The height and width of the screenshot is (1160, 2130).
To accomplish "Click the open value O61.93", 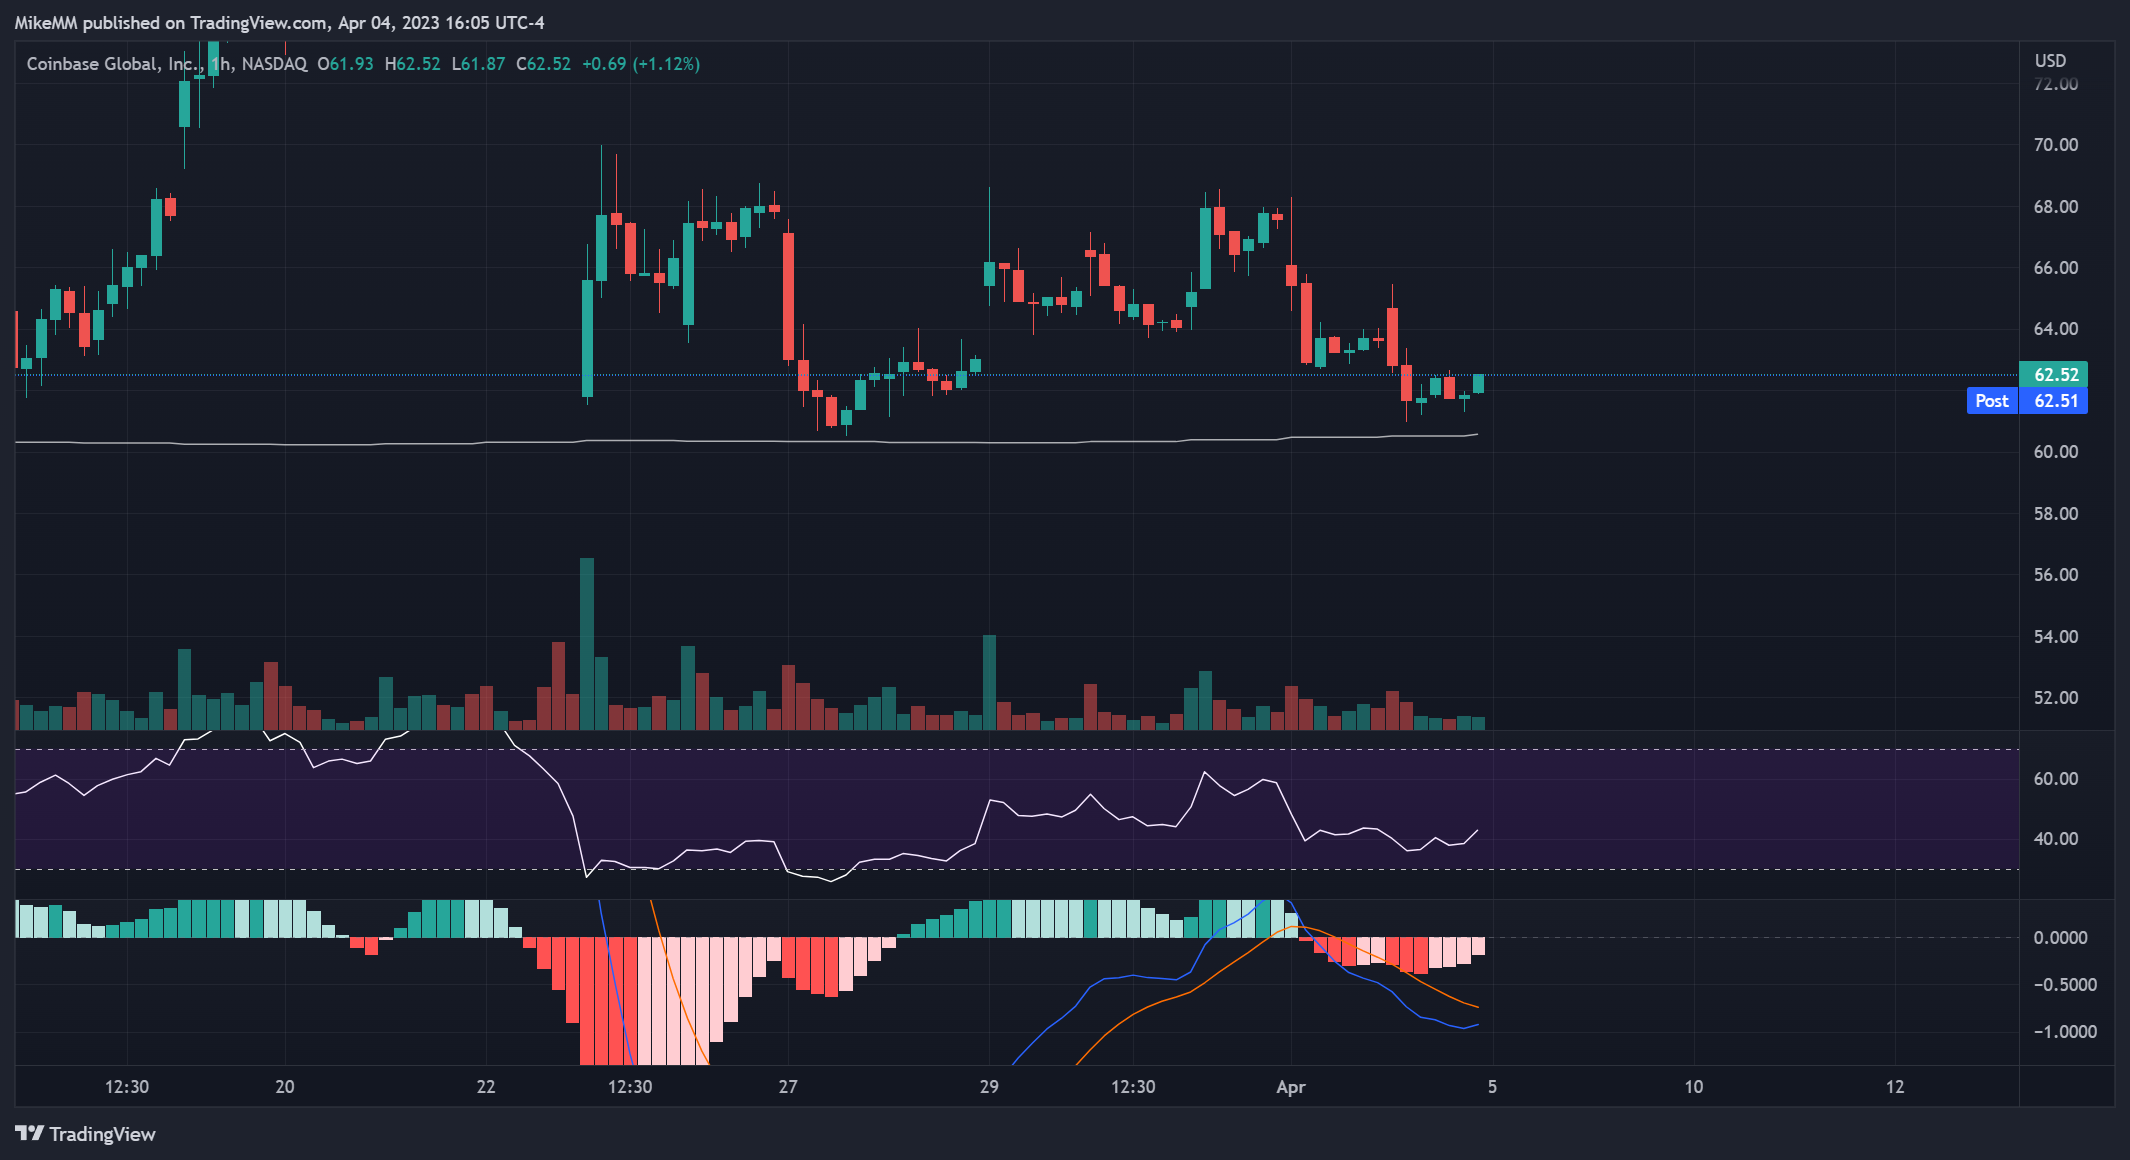I will [x=345, y=64].
